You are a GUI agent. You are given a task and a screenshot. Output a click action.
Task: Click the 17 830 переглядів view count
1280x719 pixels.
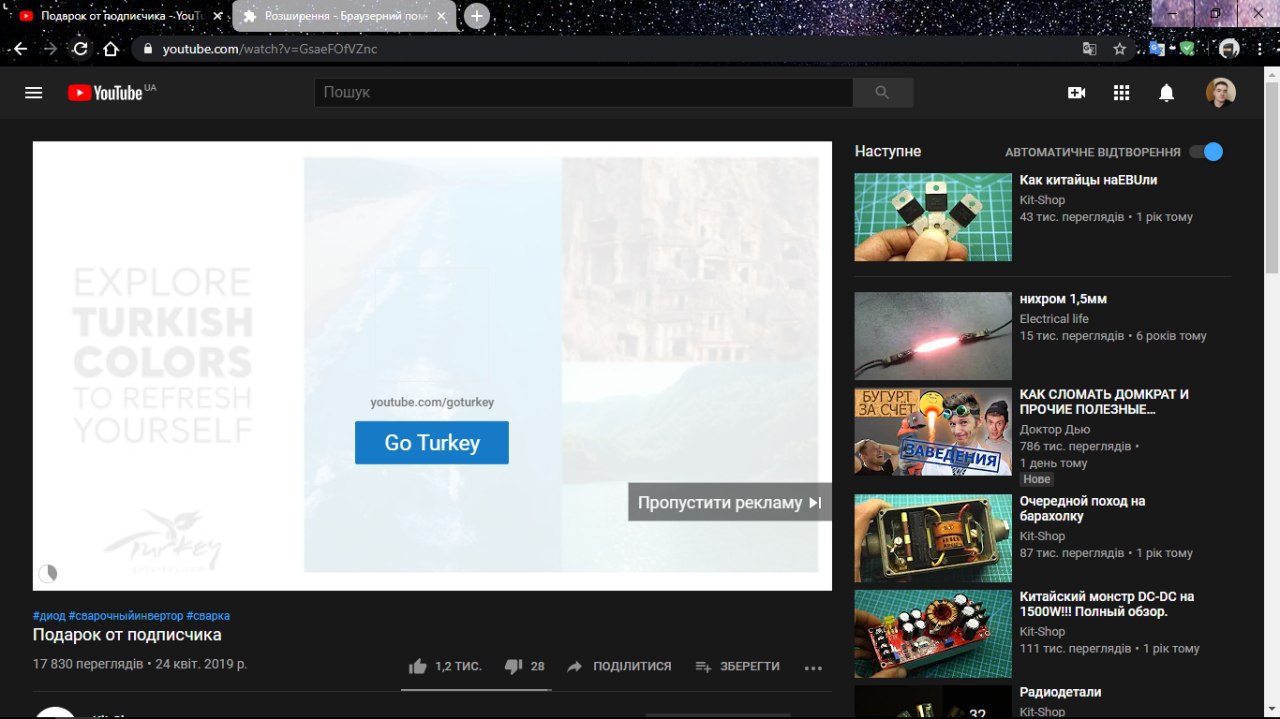[x=88, y=664]
